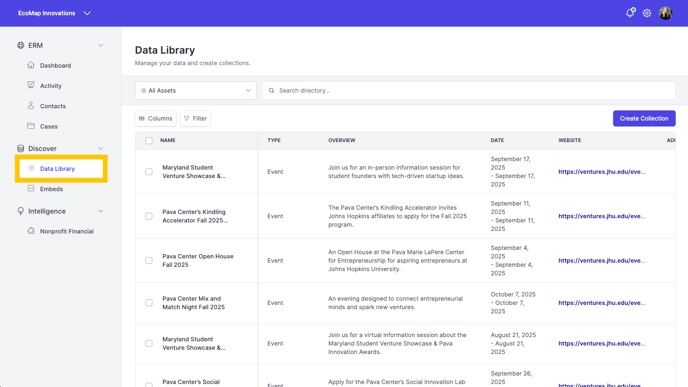
Task: Click the Discover database icon
Action: [x=21, y=148]
